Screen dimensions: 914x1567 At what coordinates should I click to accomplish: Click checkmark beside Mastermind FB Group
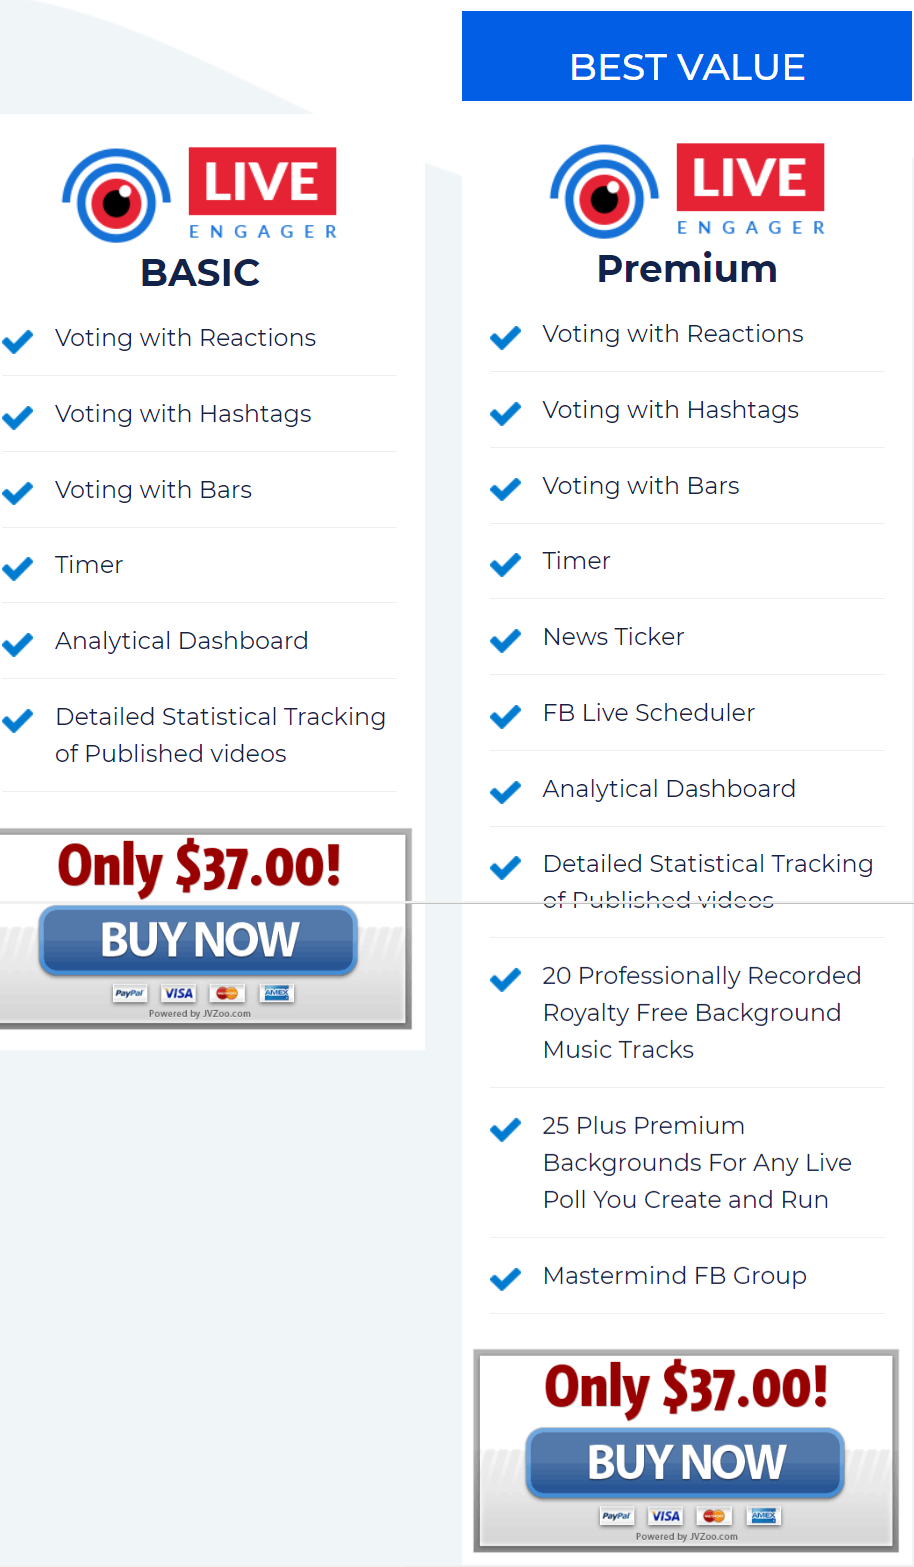pos(506,1278)
